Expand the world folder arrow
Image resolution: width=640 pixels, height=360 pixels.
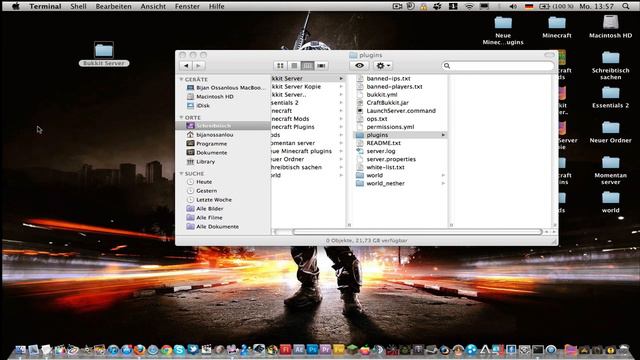tap(443, 176)
